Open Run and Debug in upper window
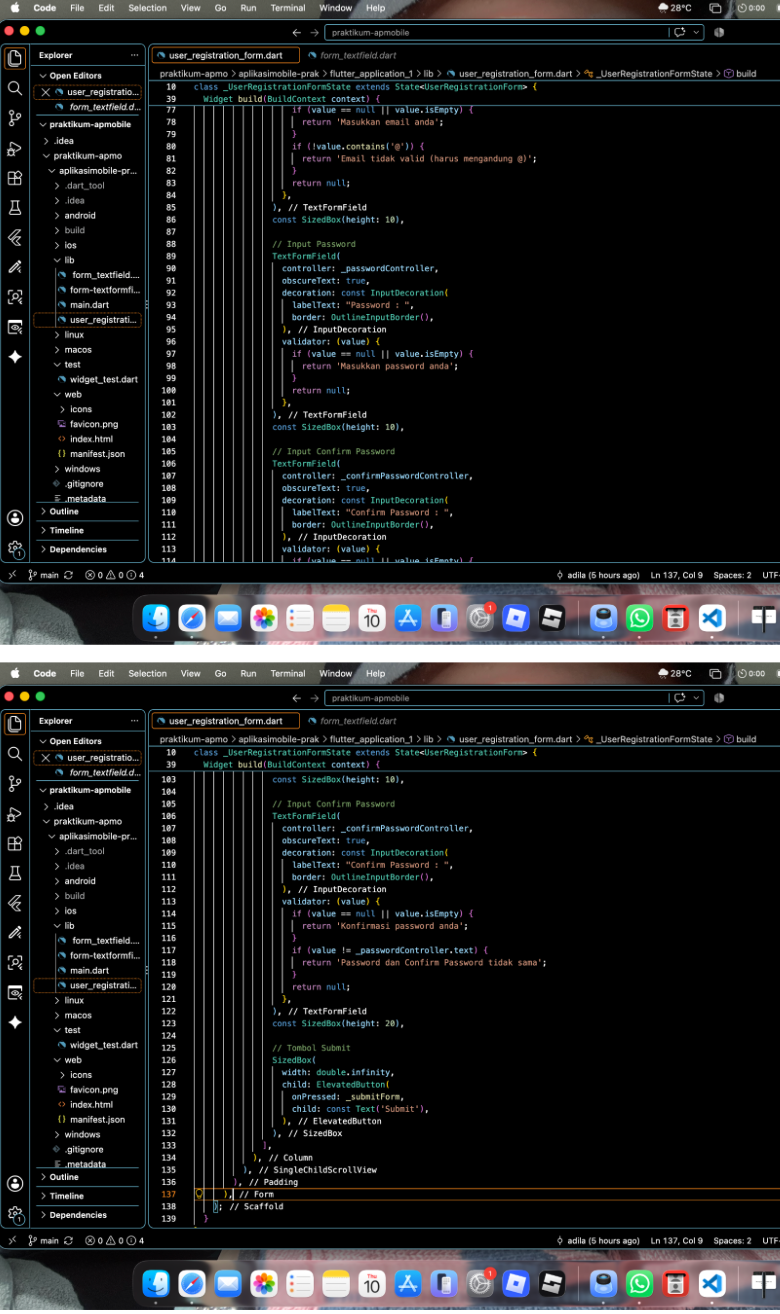Viewport: 780px width, 1314px height. 14,148
